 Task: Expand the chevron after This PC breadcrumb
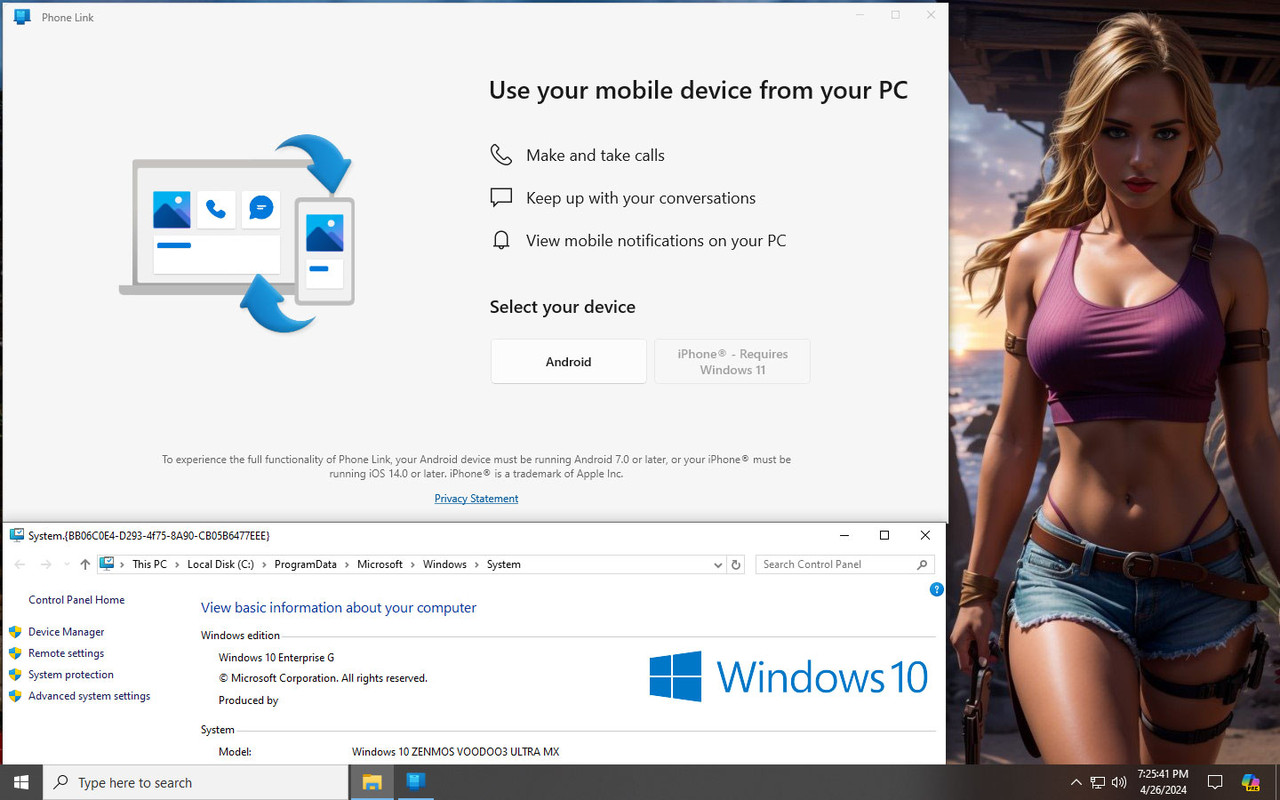click(177, 564)
